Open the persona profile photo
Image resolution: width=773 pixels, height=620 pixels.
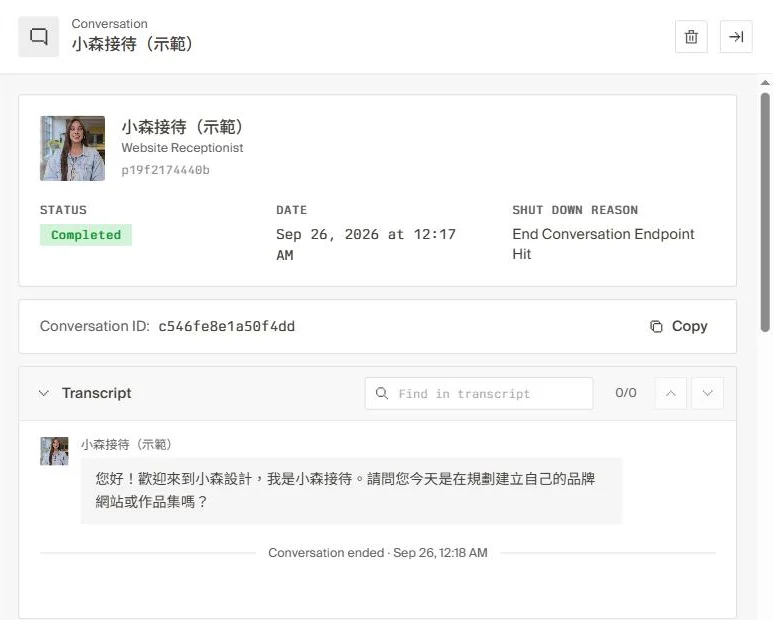click(72, 148)
